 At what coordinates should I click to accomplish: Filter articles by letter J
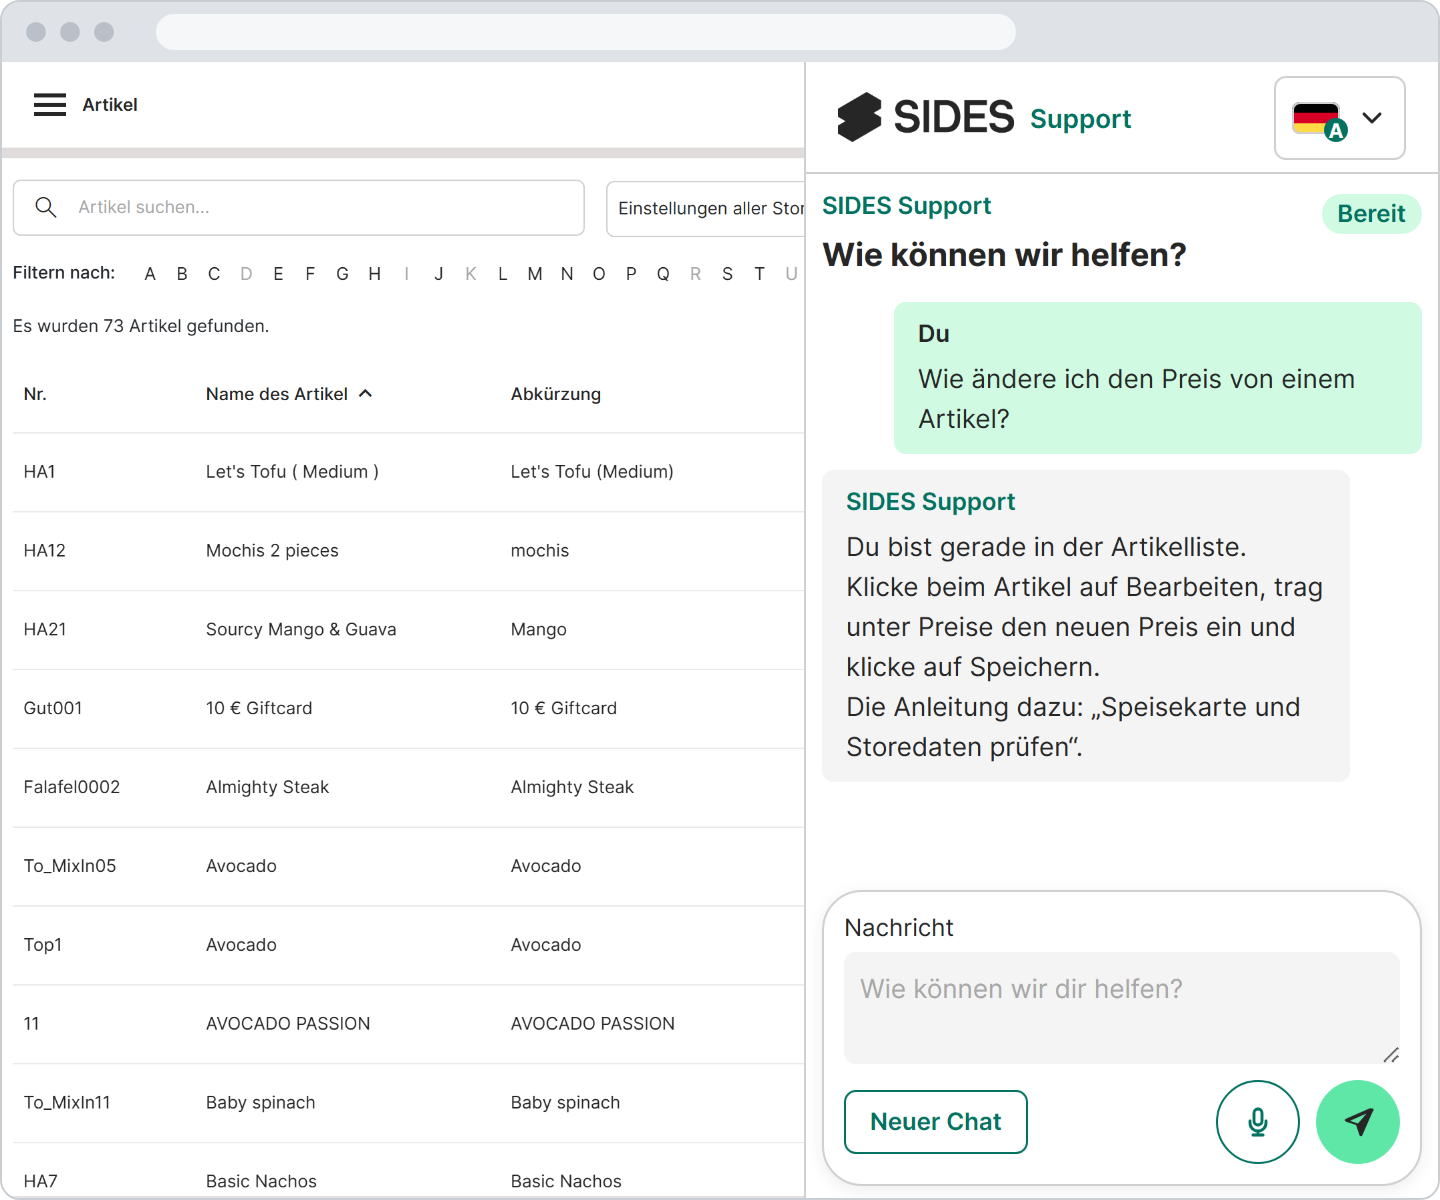click(439, 274)
